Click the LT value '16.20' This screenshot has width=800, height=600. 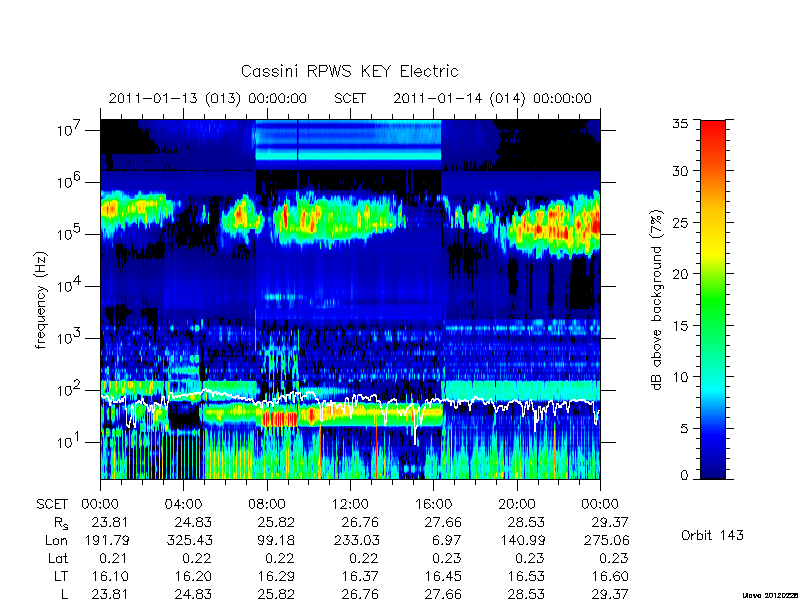click(x=193, y=576)
